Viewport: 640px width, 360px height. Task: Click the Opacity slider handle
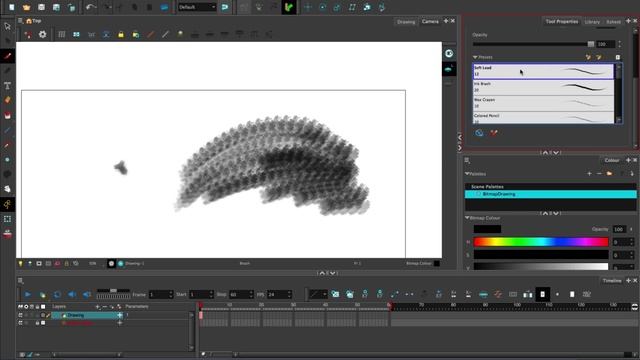coord(591,44)
